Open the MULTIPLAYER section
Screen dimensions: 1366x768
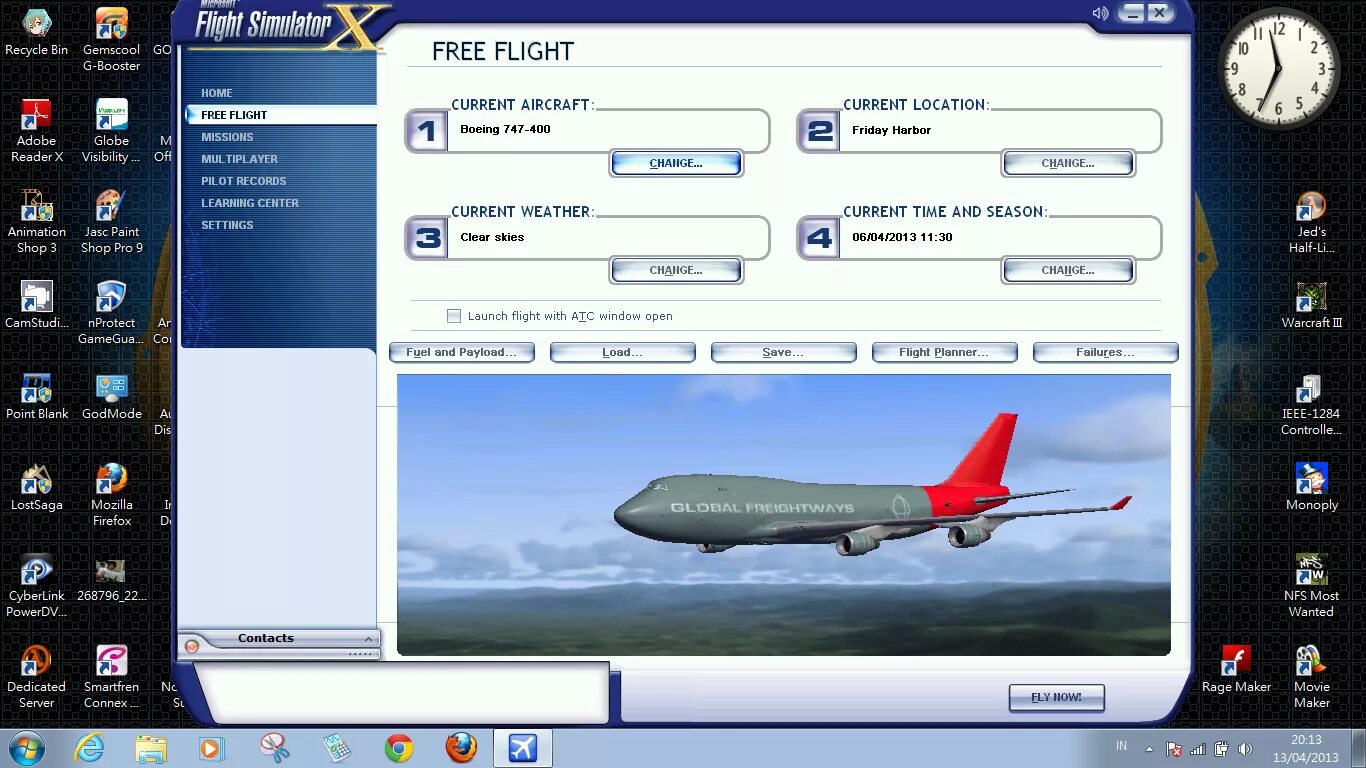click(239, 159)
